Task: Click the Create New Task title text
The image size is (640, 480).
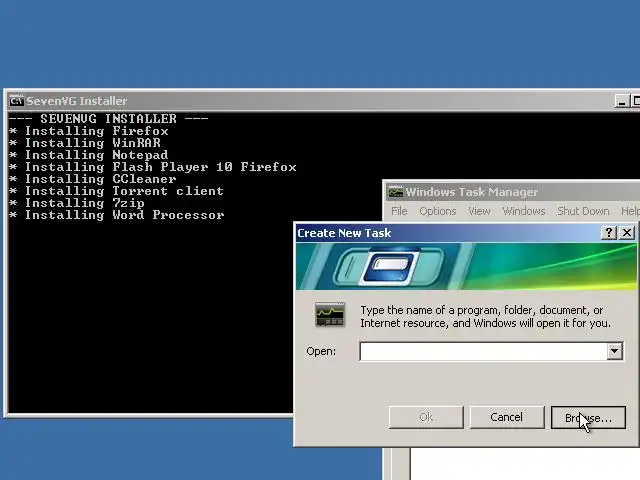Action: pos(344,233)
